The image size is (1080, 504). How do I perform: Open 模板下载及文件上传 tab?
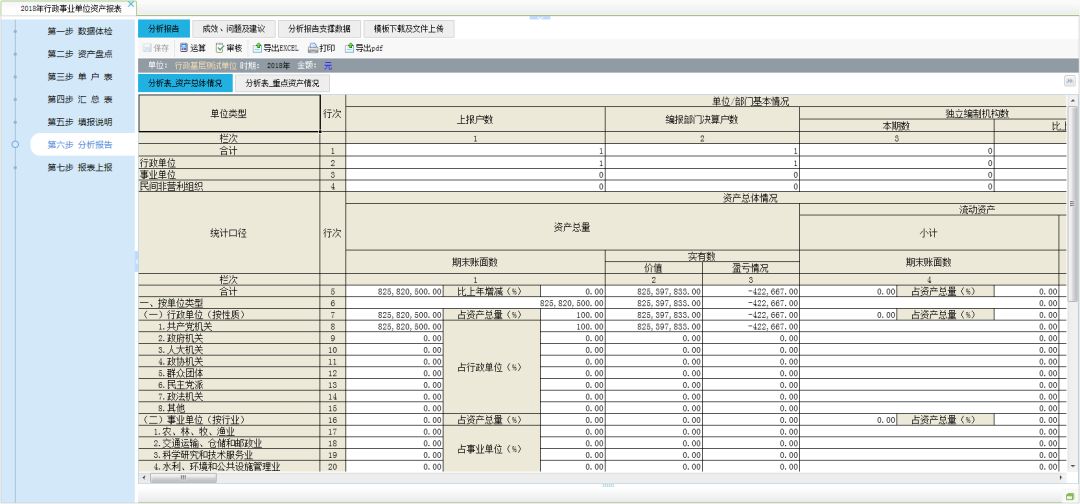coord(409,29)
